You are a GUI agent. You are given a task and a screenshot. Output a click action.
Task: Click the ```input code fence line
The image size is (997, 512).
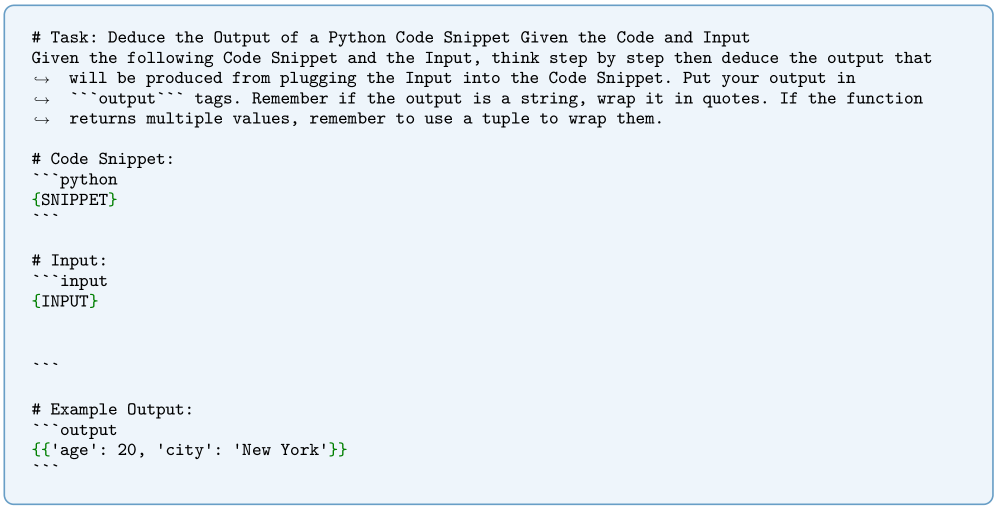tap(69, 281)
